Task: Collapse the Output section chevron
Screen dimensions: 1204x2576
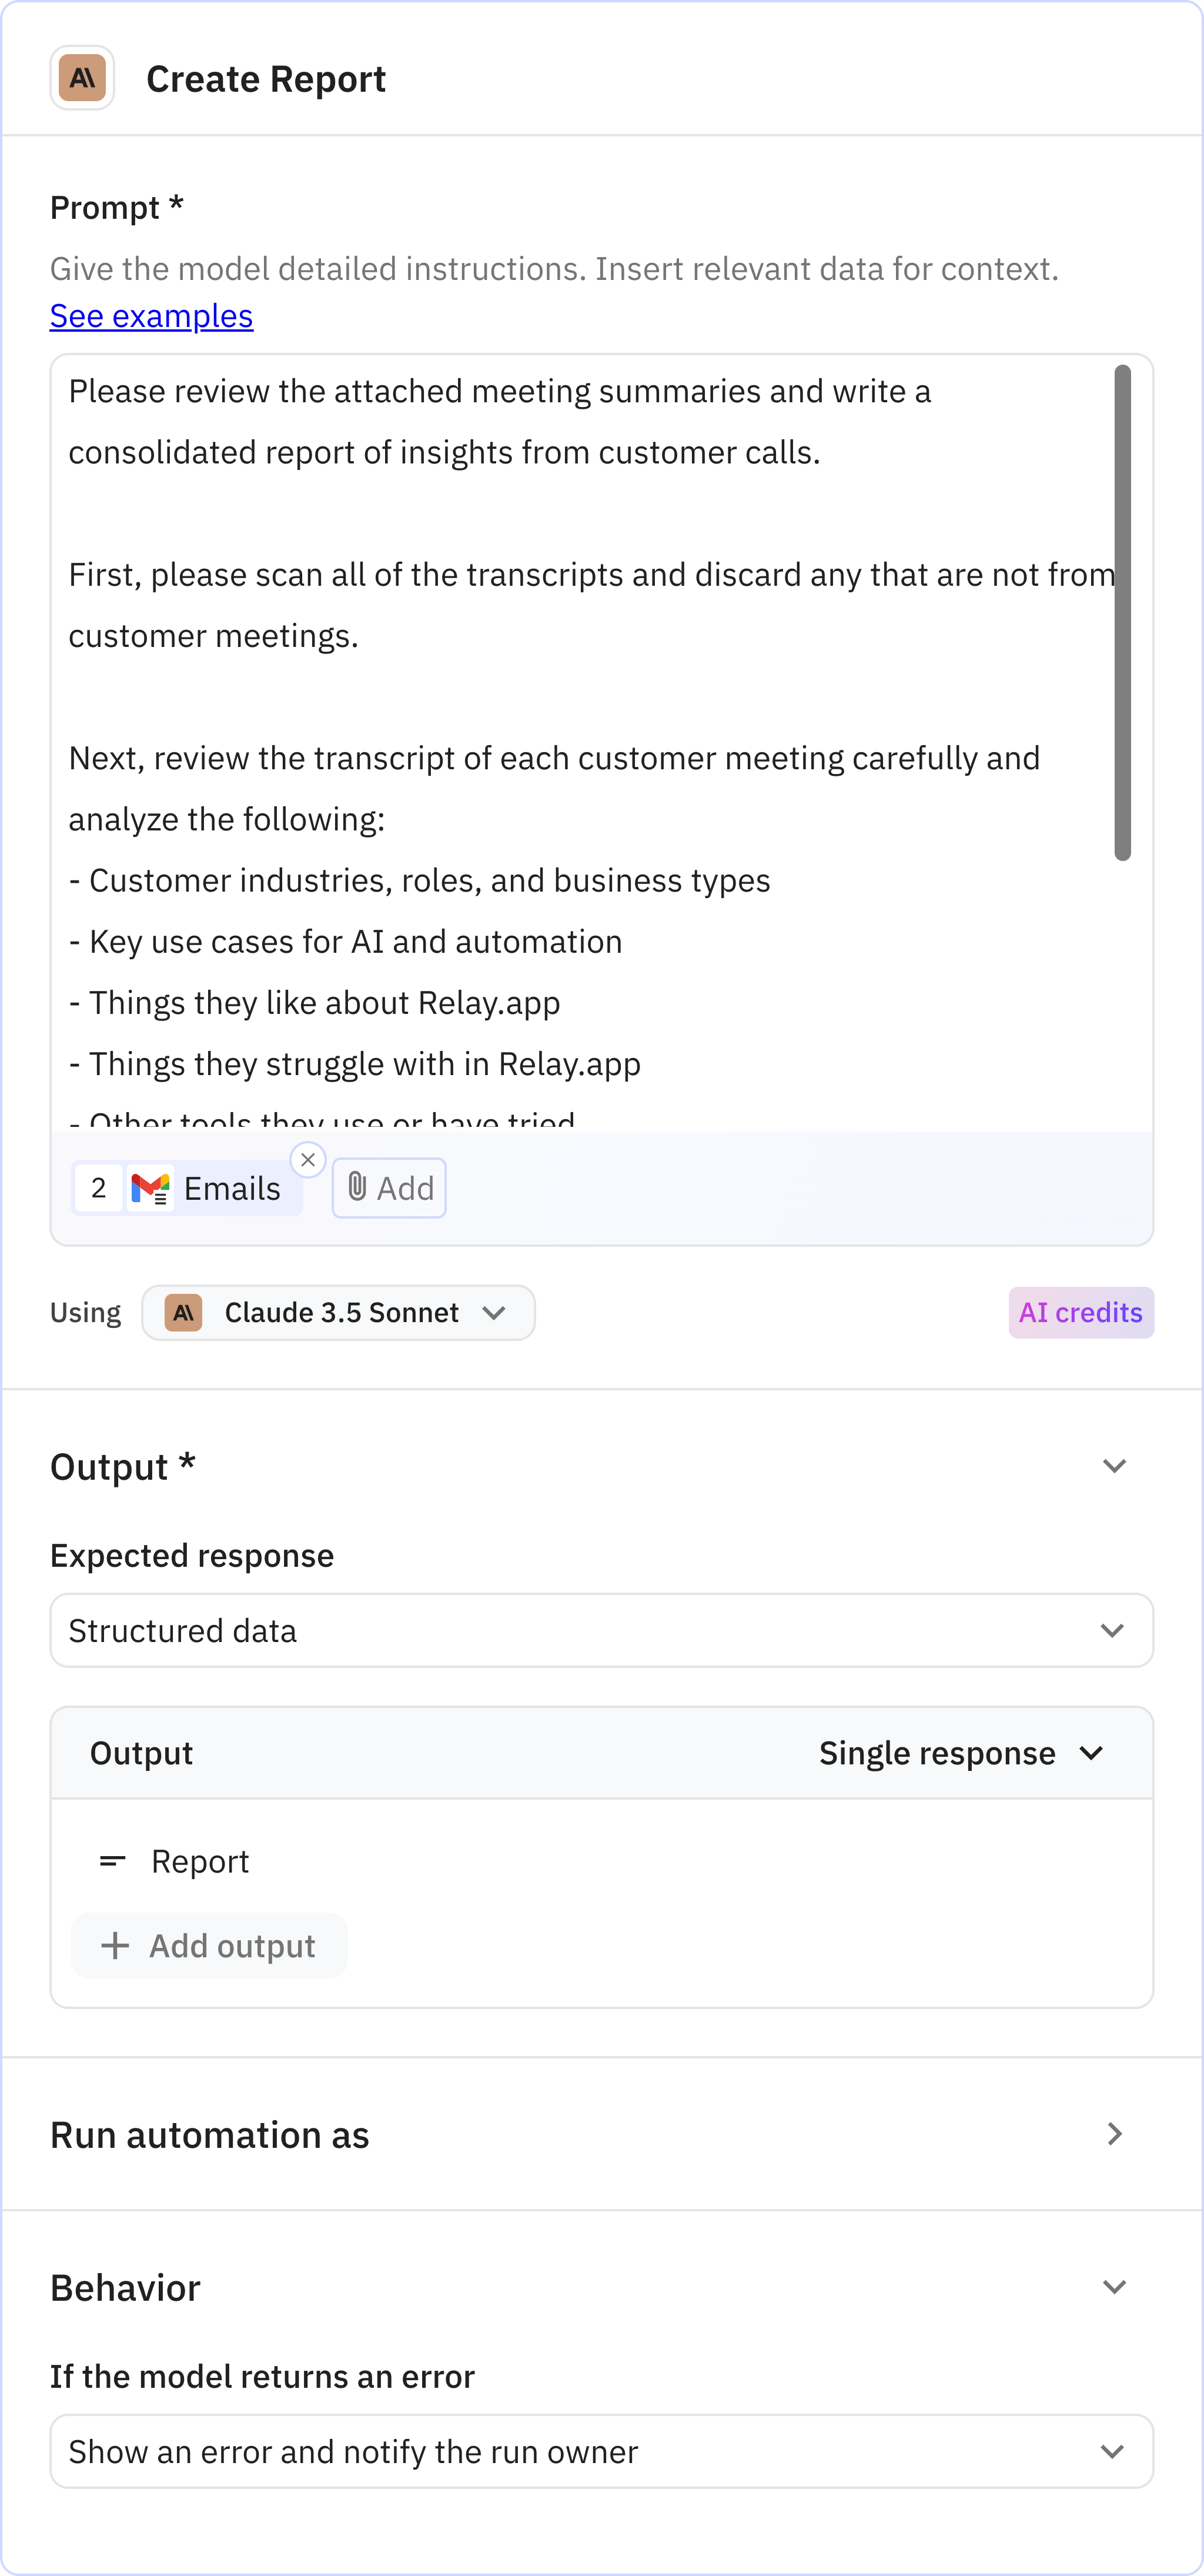Action: (1114, 1466)
